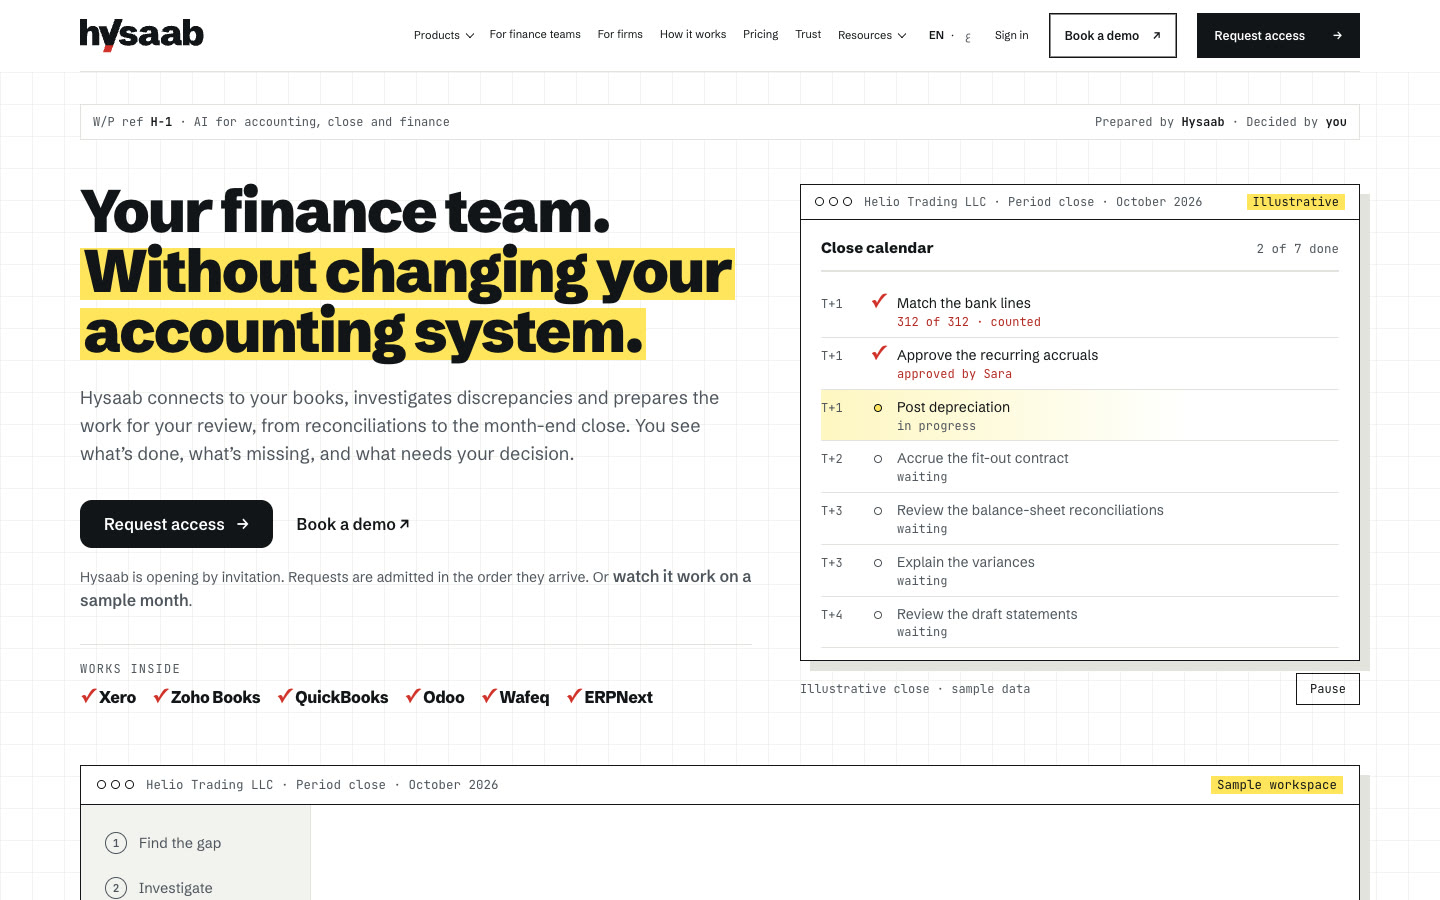Click window dots on the Close calendar card
This screenshot has width=1440, height=900.
[833, 202]
